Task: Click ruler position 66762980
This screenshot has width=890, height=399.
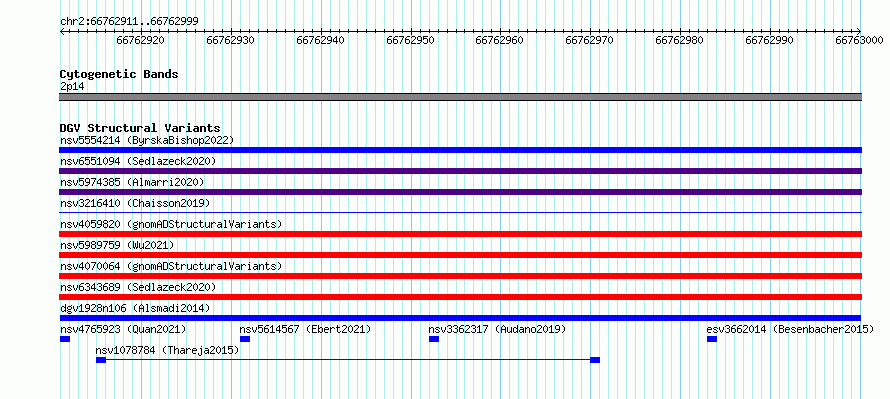Action: click(x=679, y=40)
